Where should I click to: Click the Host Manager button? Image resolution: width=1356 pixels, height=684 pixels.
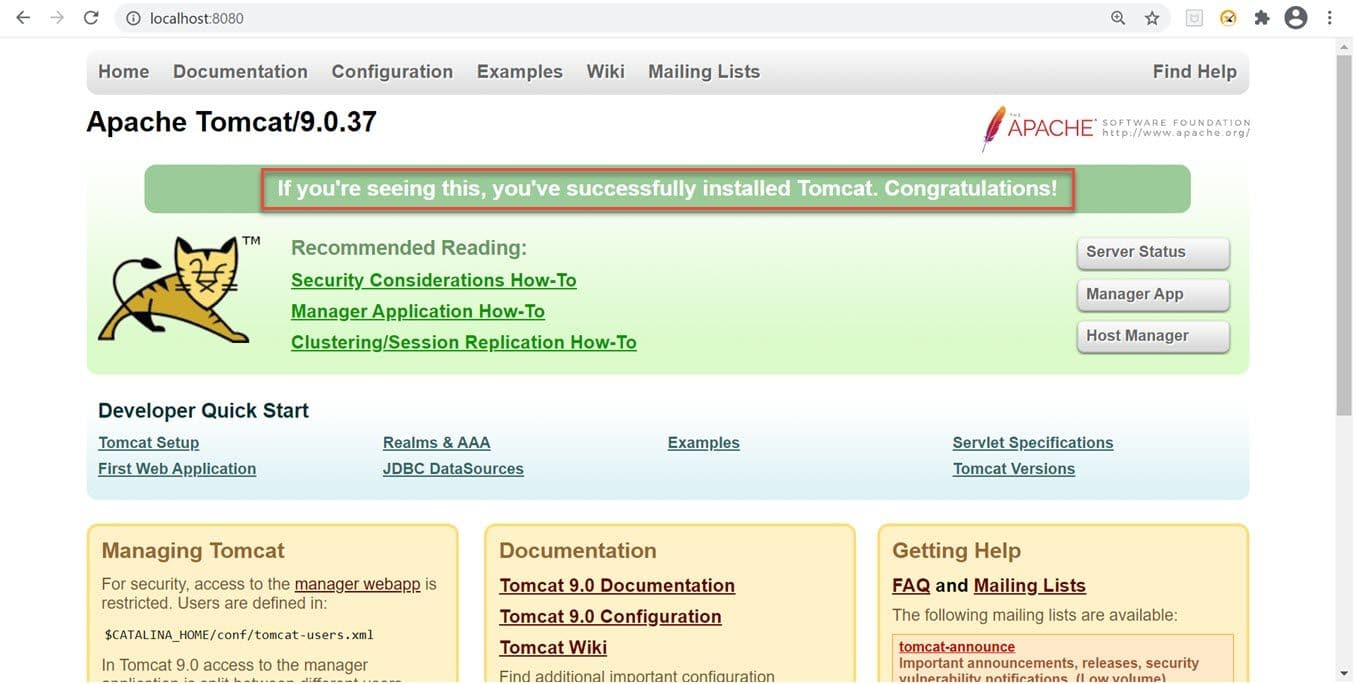point(1153,337)
